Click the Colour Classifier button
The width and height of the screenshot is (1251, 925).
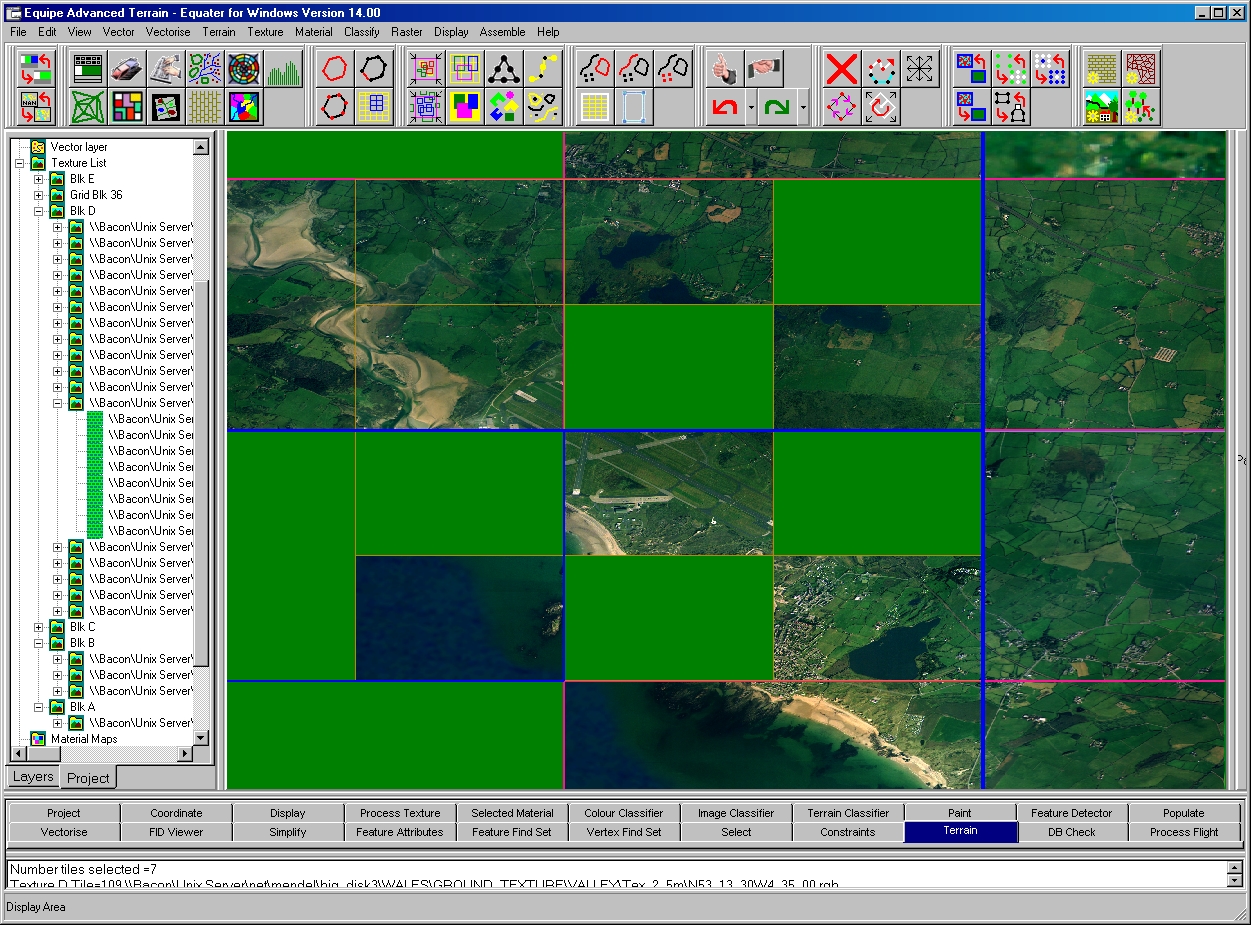(x=624, y=813)
